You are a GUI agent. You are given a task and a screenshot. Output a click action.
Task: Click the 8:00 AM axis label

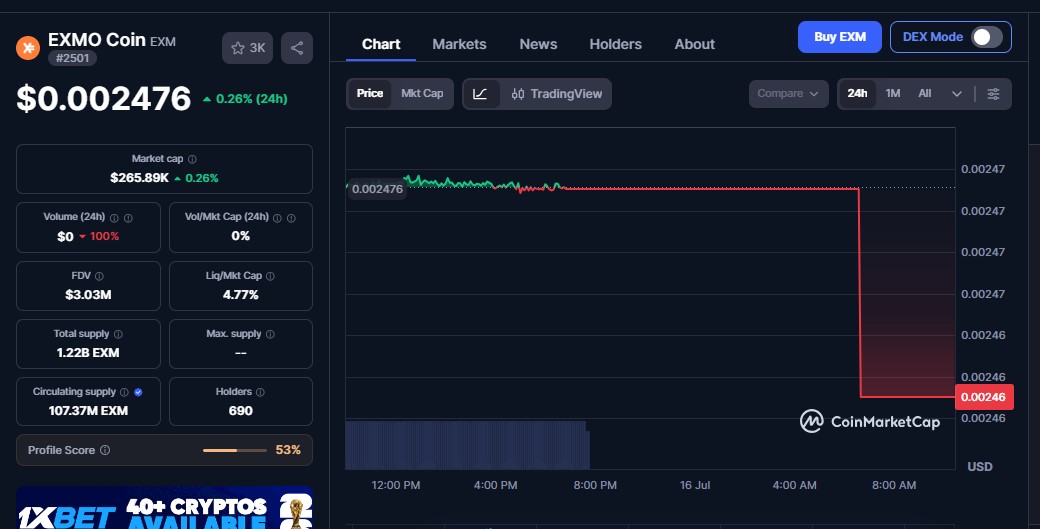893,485
